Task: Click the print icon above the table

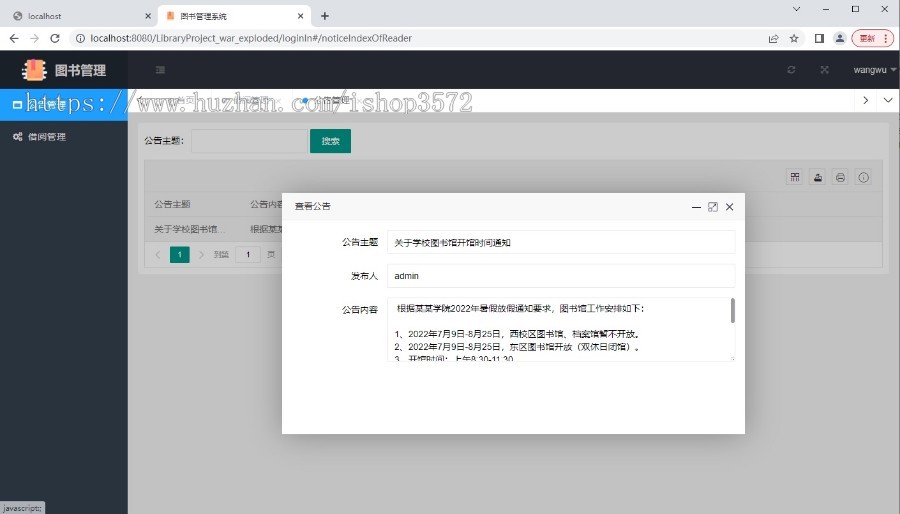Action: [x=840, y=177]
